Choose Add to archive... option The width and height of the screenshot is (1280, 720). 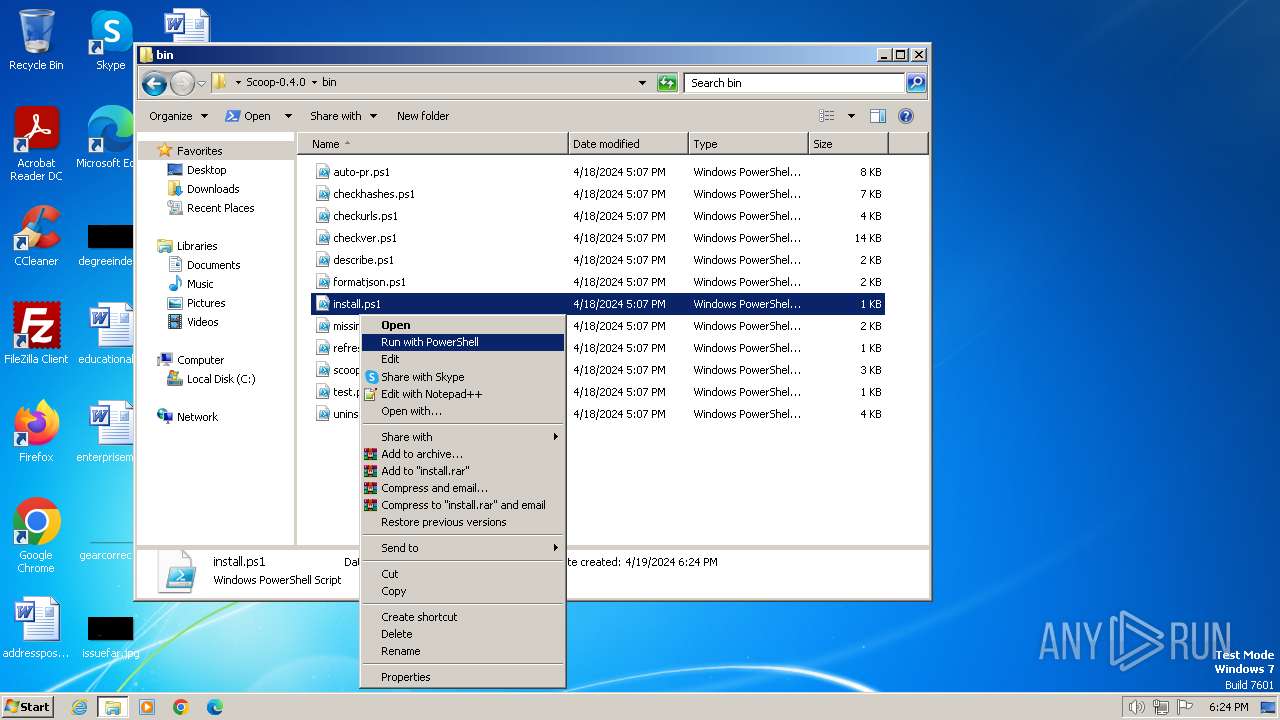click(462, 454)
